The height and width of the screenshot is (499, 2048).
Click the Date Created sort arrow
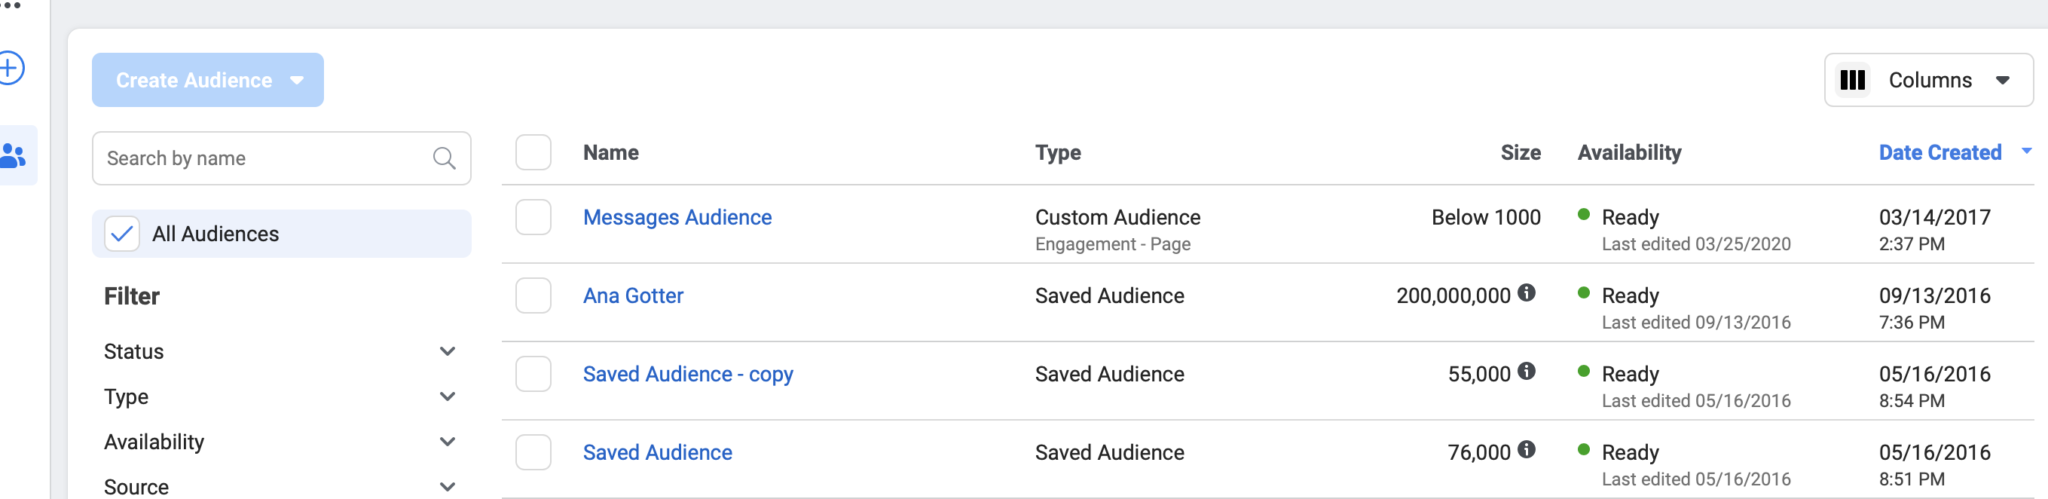[x=2026, y=151]
